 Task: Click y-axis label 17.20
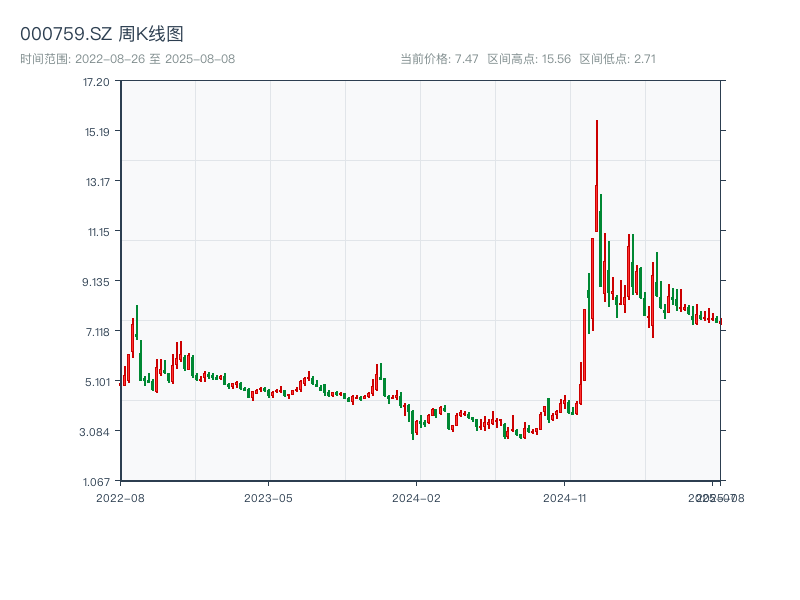click(x=96, y=82)
